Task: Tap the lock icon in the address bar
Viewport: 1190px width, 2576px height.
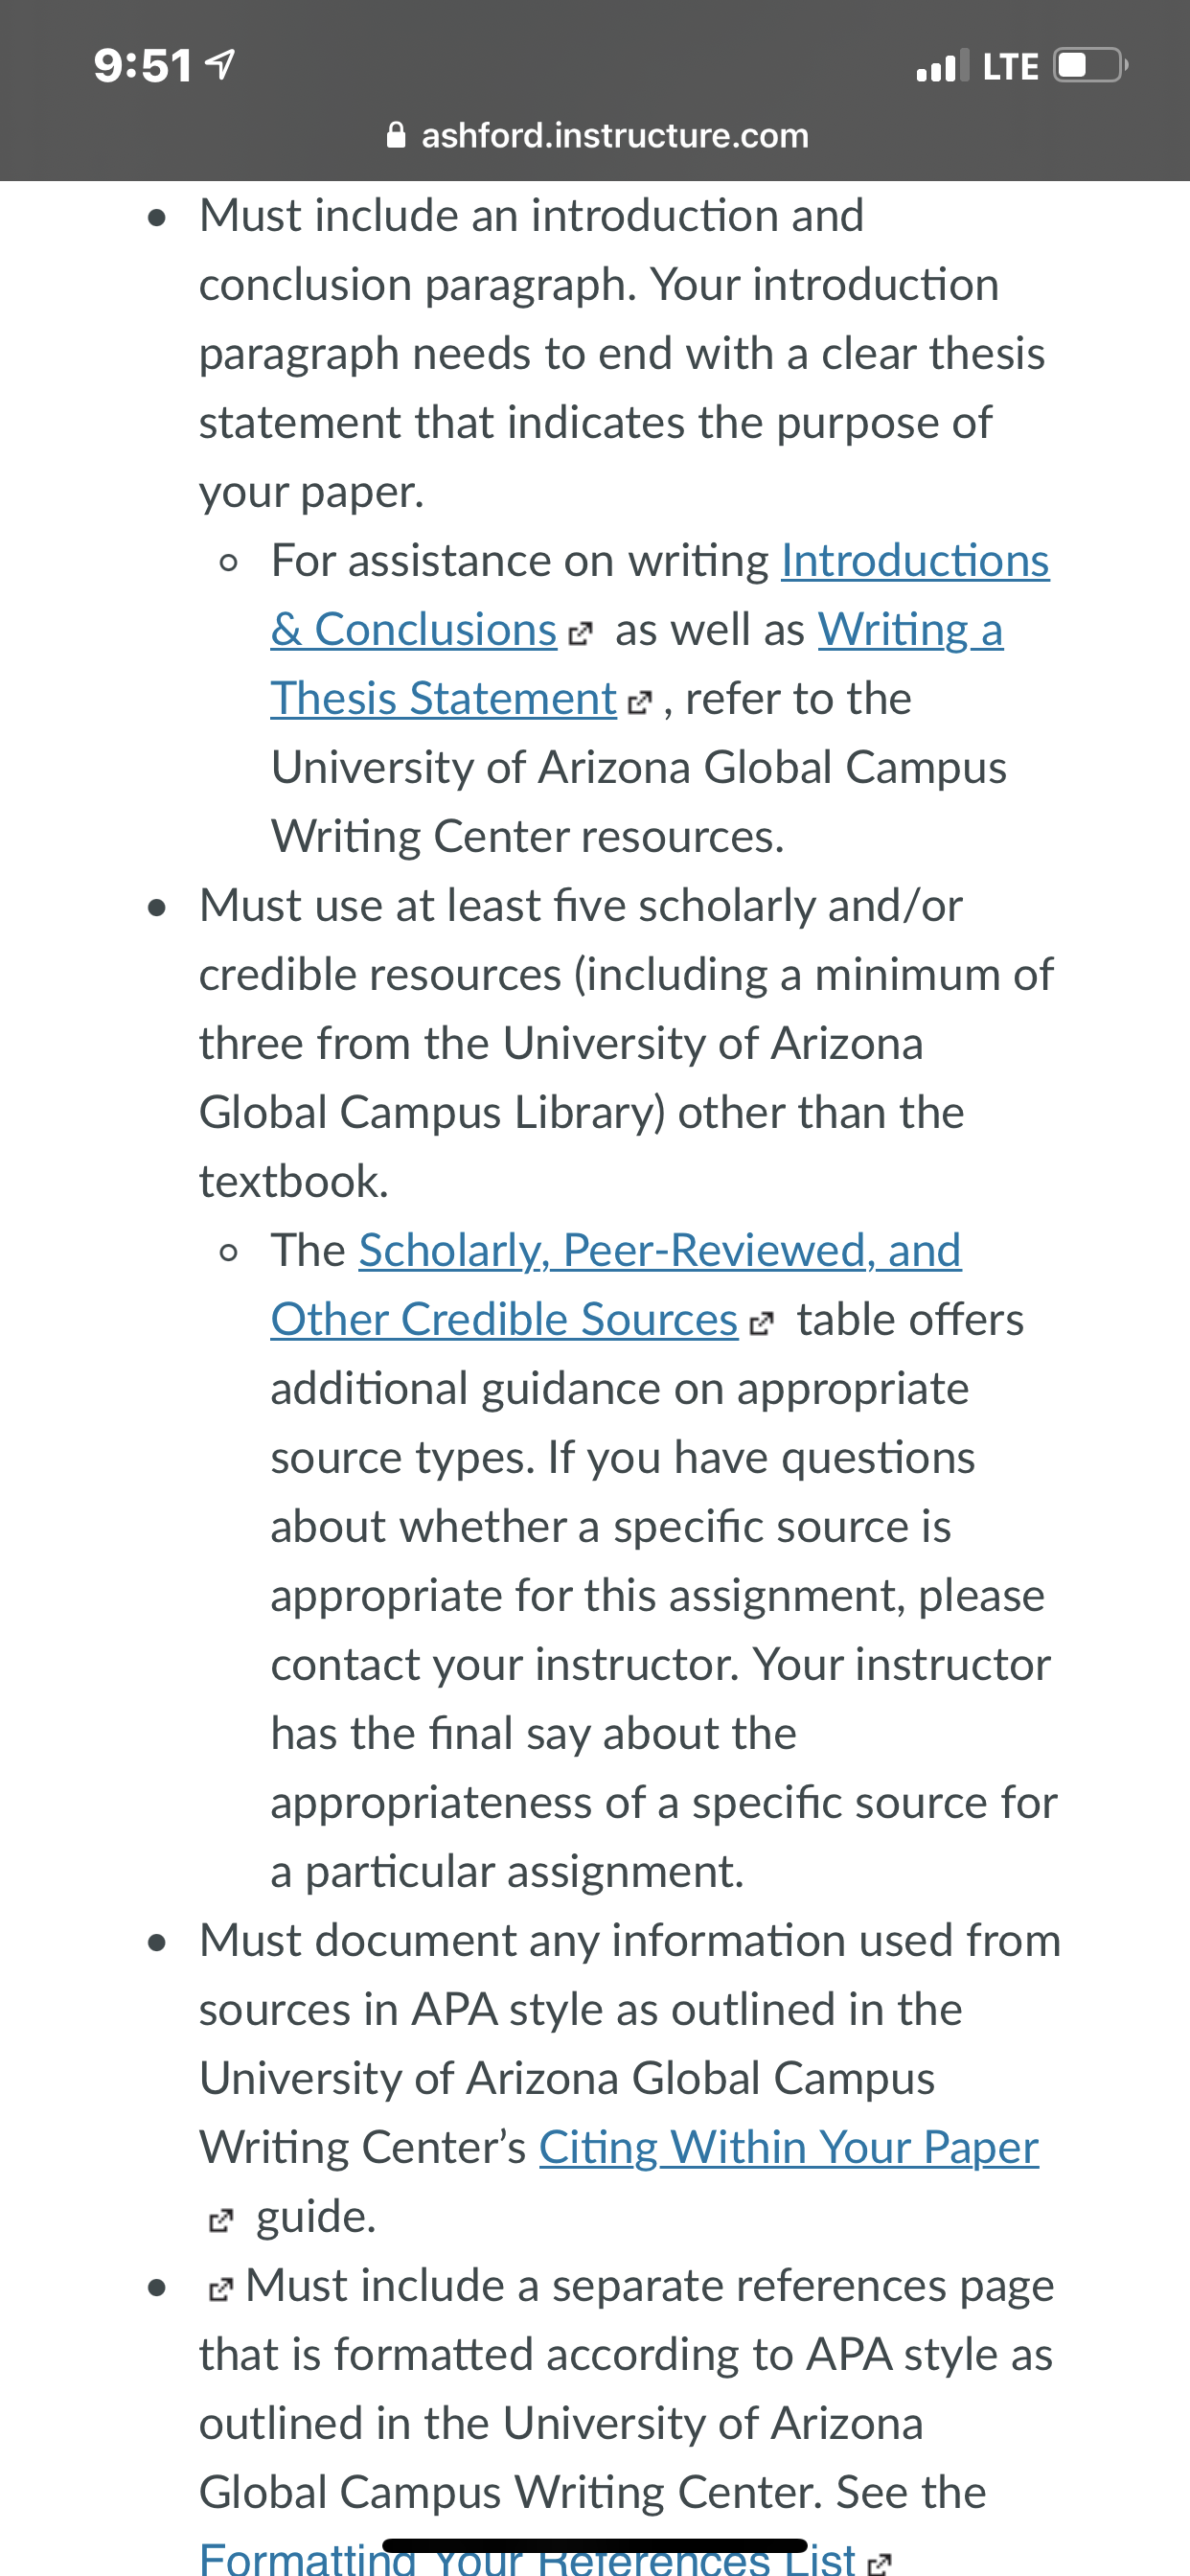Action: [x=396, y=135]
